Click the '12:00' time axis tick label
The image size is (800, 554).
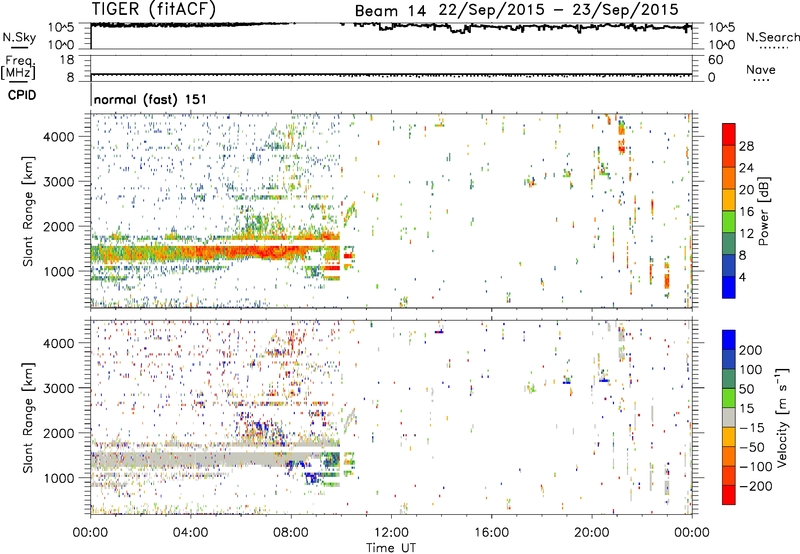(x=391, y=533)
